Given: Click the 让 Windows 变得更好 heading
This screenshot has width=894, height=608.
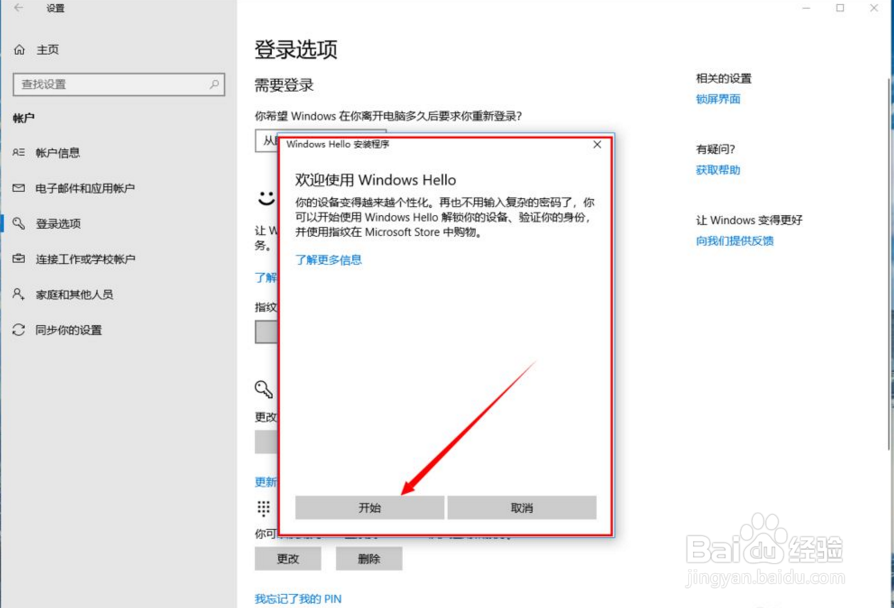Looking at the screenshot, I should [749, 220].
